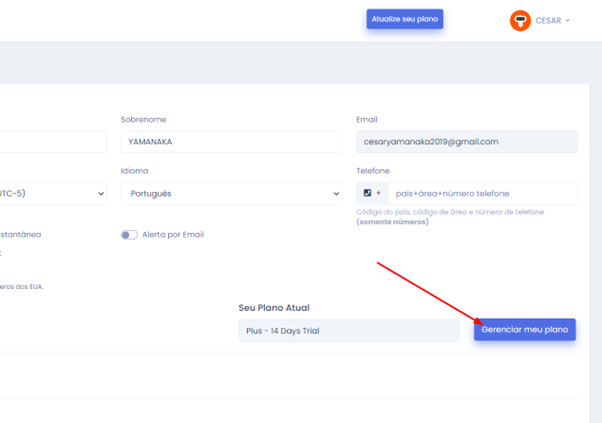Open the CESAR user account menu
The image size is (602, 423).
548,20
